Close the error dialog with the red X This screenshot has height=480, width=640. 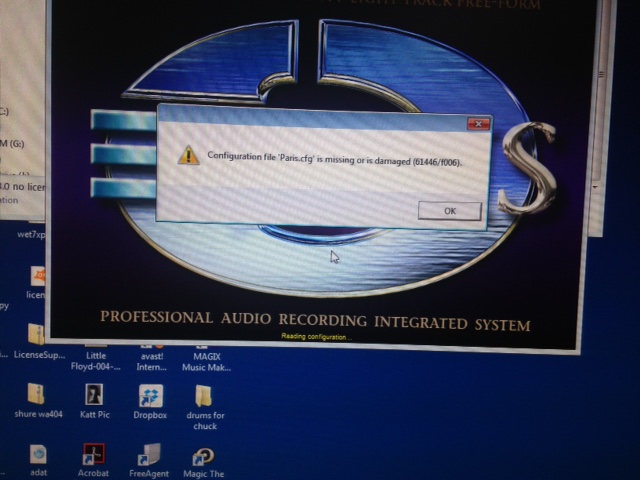tap(479, 123)
